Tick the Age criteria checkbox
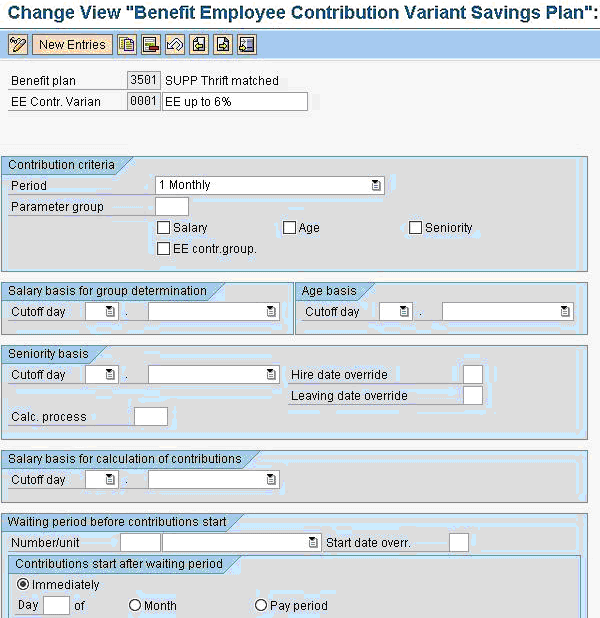The height and width of the screenshot is (618, 600). [290, 228]
